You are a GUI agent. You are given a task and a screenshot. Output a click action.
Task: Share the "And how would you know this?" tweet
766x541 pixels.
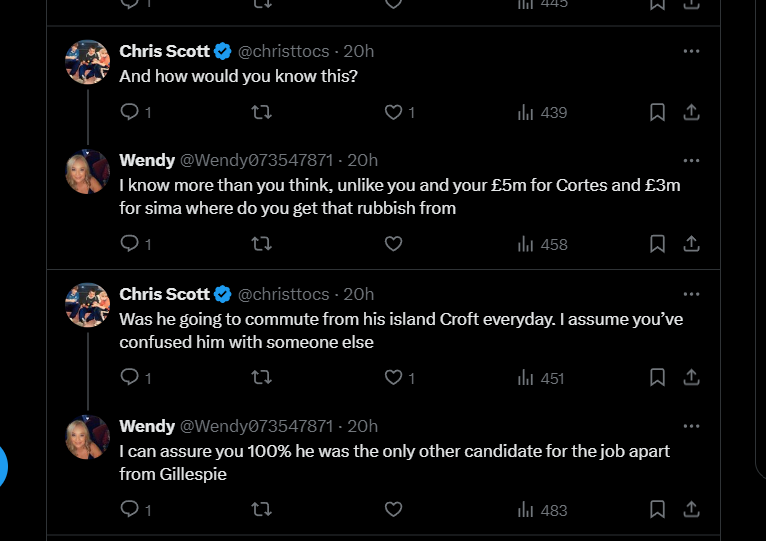point(691,112)
